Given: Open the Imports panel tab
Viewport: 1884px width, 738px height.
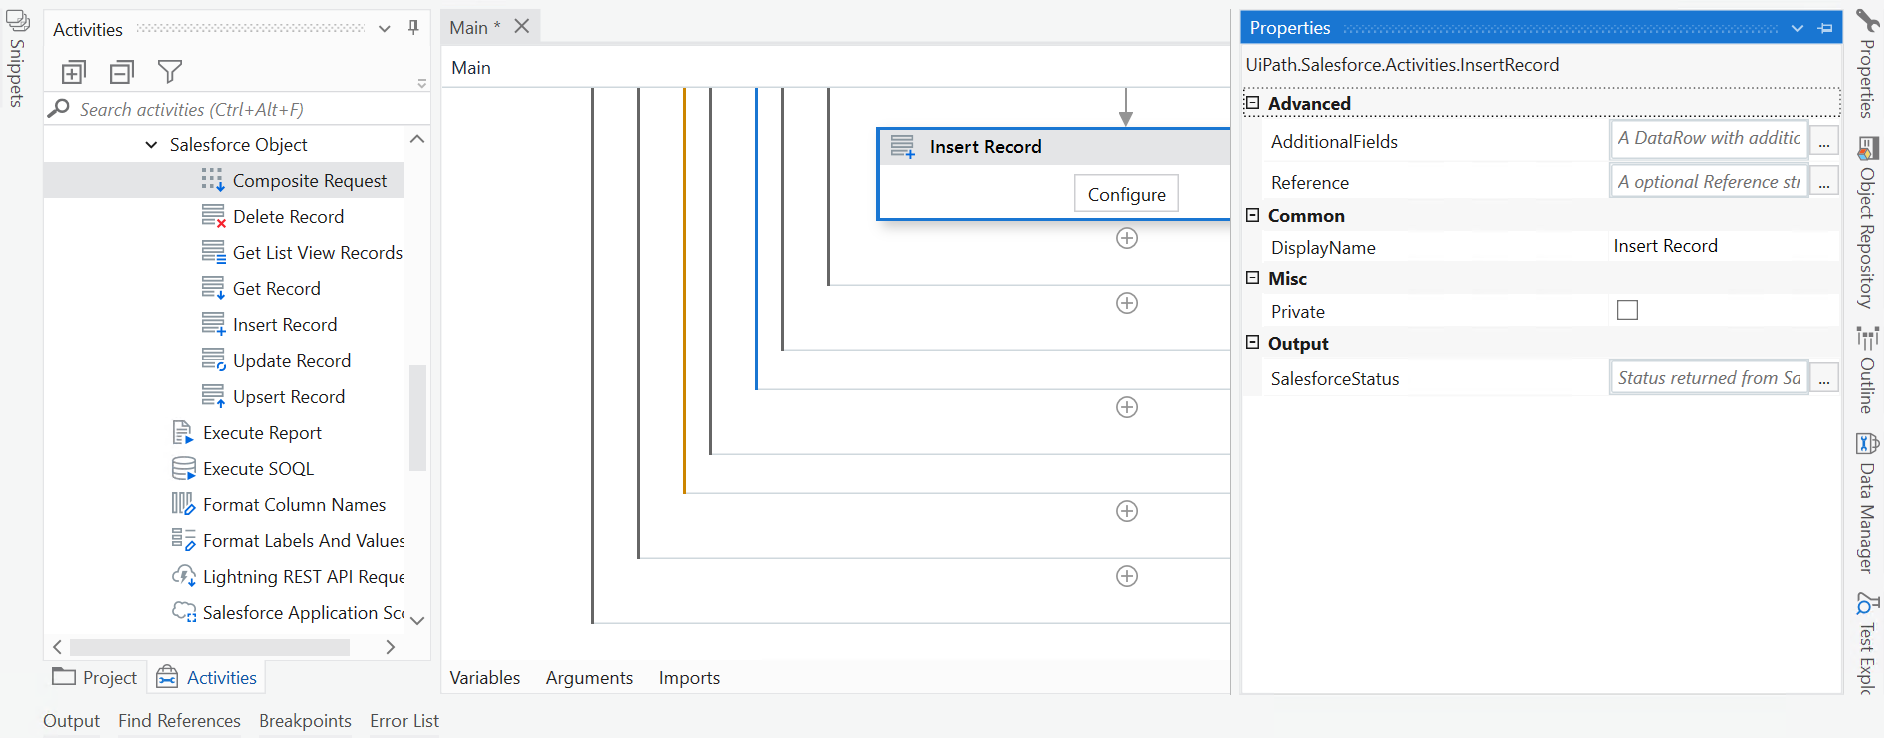Looking at the screenshot, I should (x=689, y=677).
